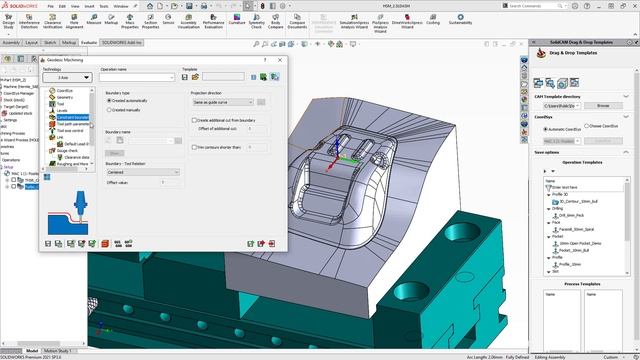This screenshot has height=360, width=640.
Task: Open the Design Study tool
Action: (x=9, y=21)
